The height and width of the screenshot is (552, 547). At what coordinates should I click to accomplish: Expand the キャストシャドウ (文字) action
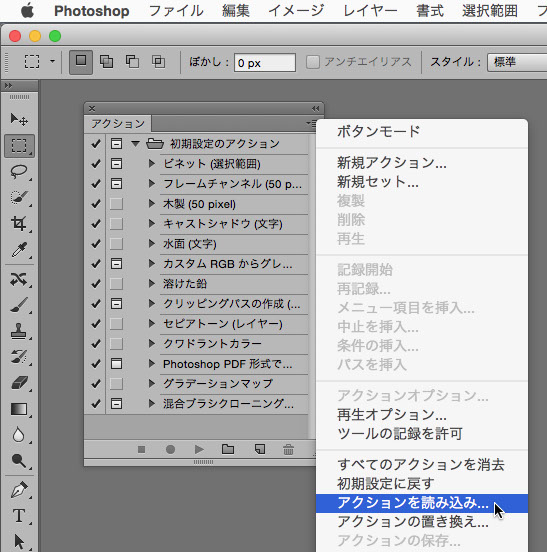152,224
